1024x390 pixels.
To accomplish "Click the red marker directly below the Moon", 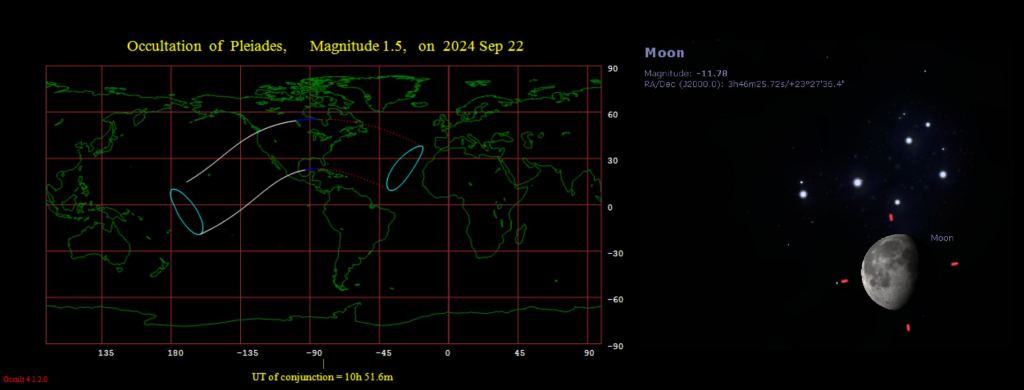I will [x=908, y=327].
